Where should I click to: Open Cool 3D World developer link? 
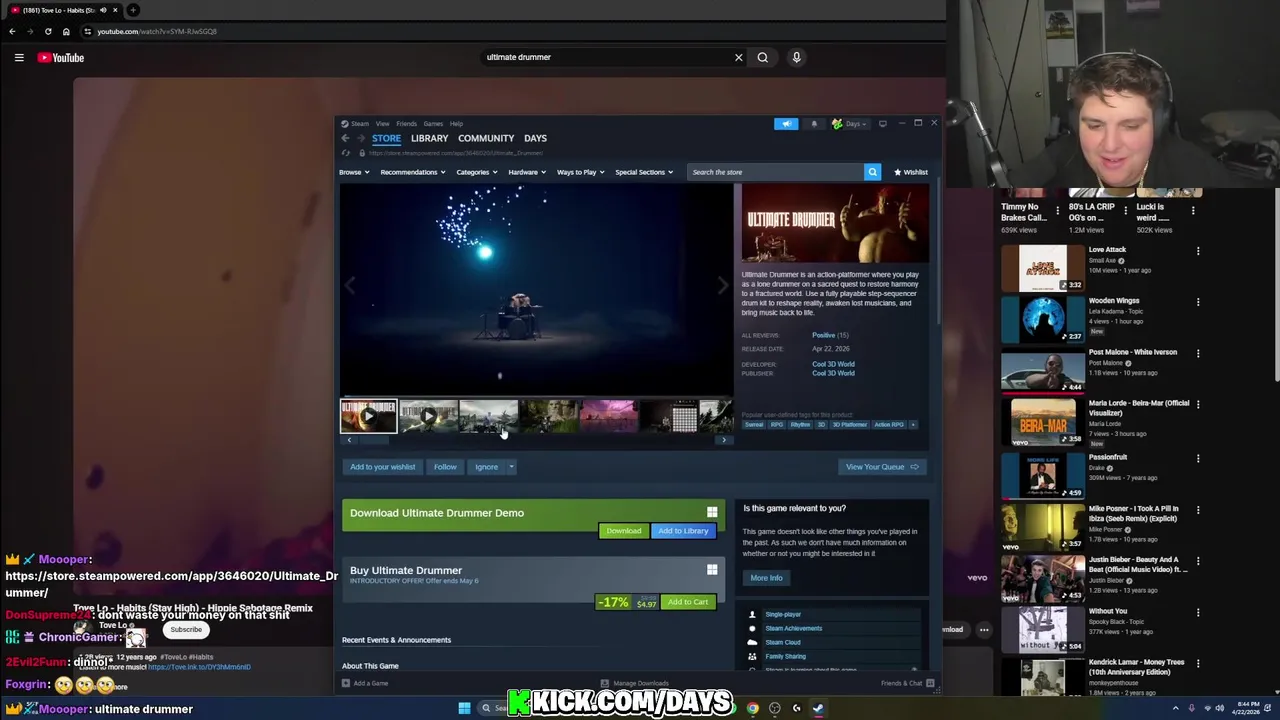833,364
